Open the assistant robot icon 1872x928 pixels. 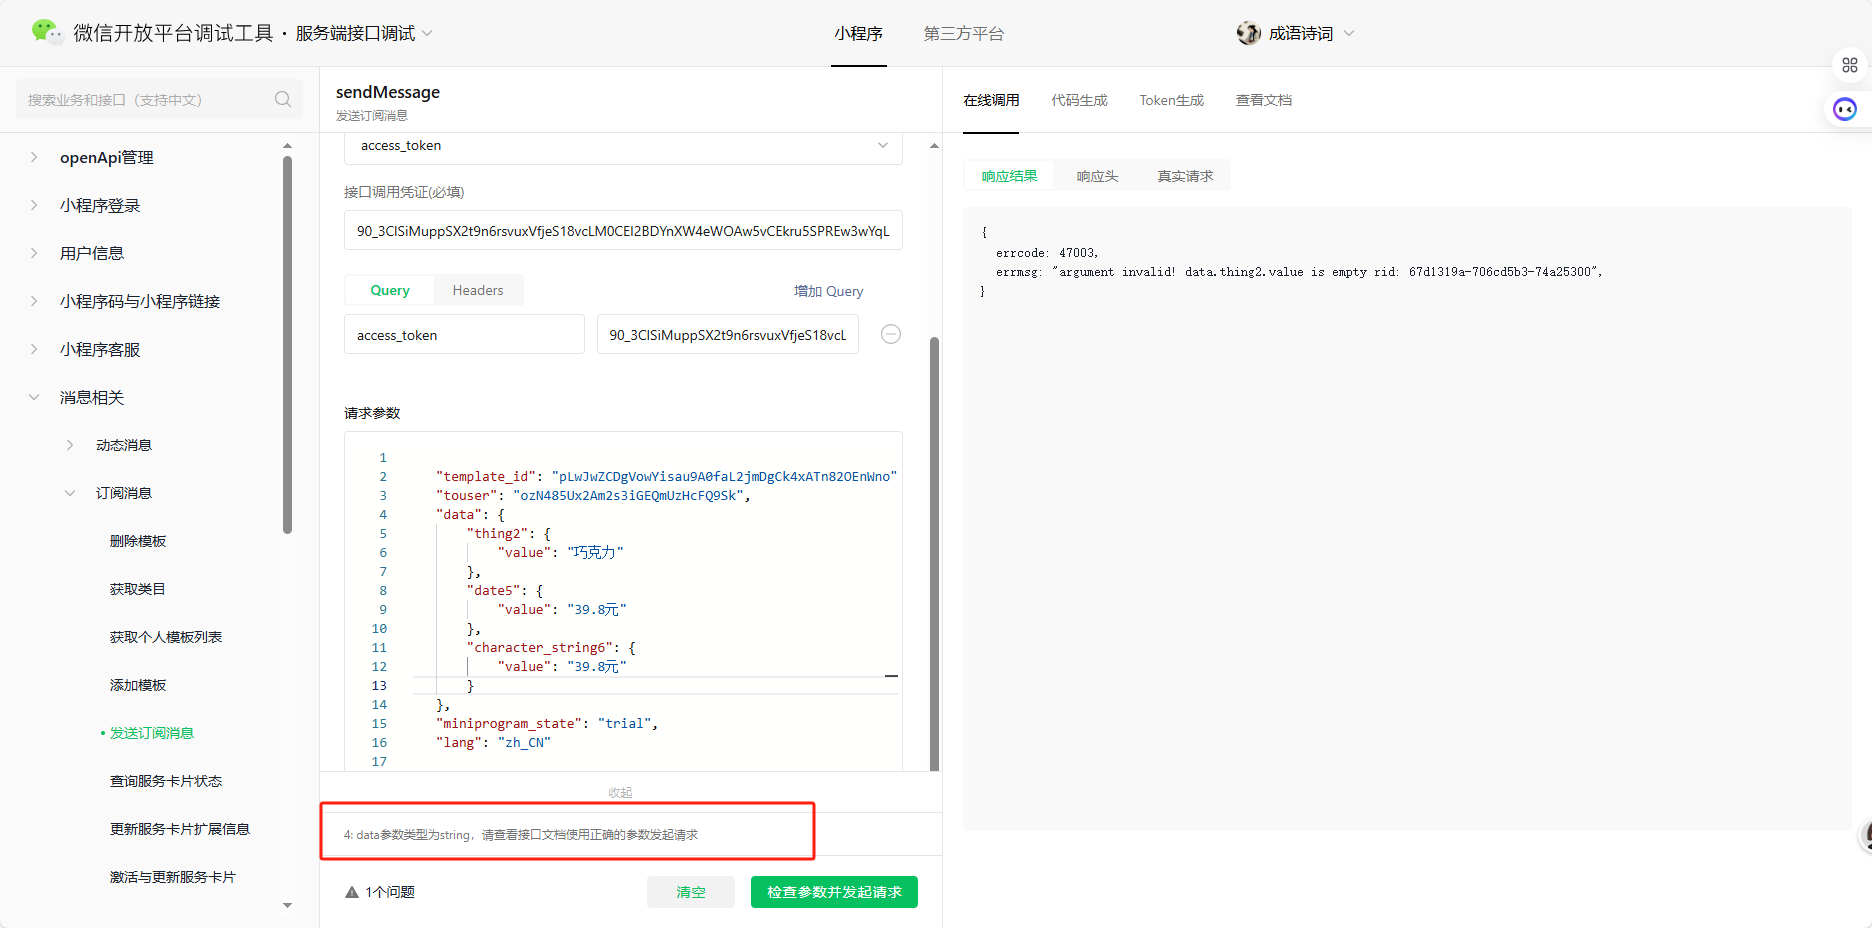click(1845, 109)
